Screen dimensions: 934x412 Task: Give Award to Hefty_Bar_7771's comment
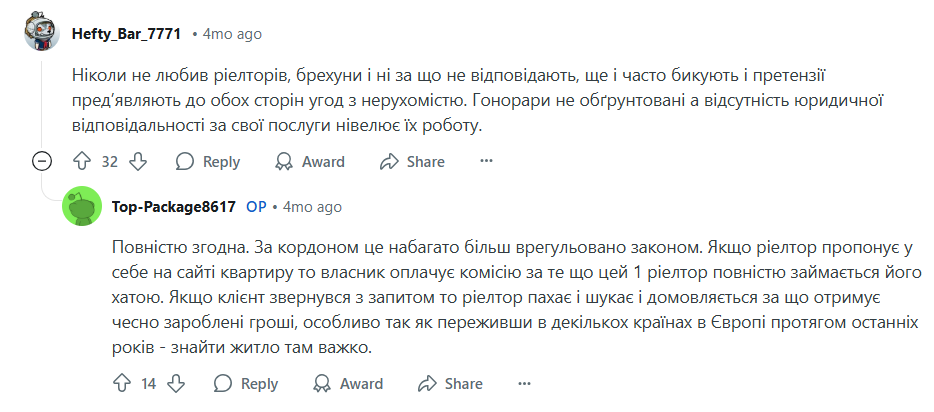tap(310, 162)
